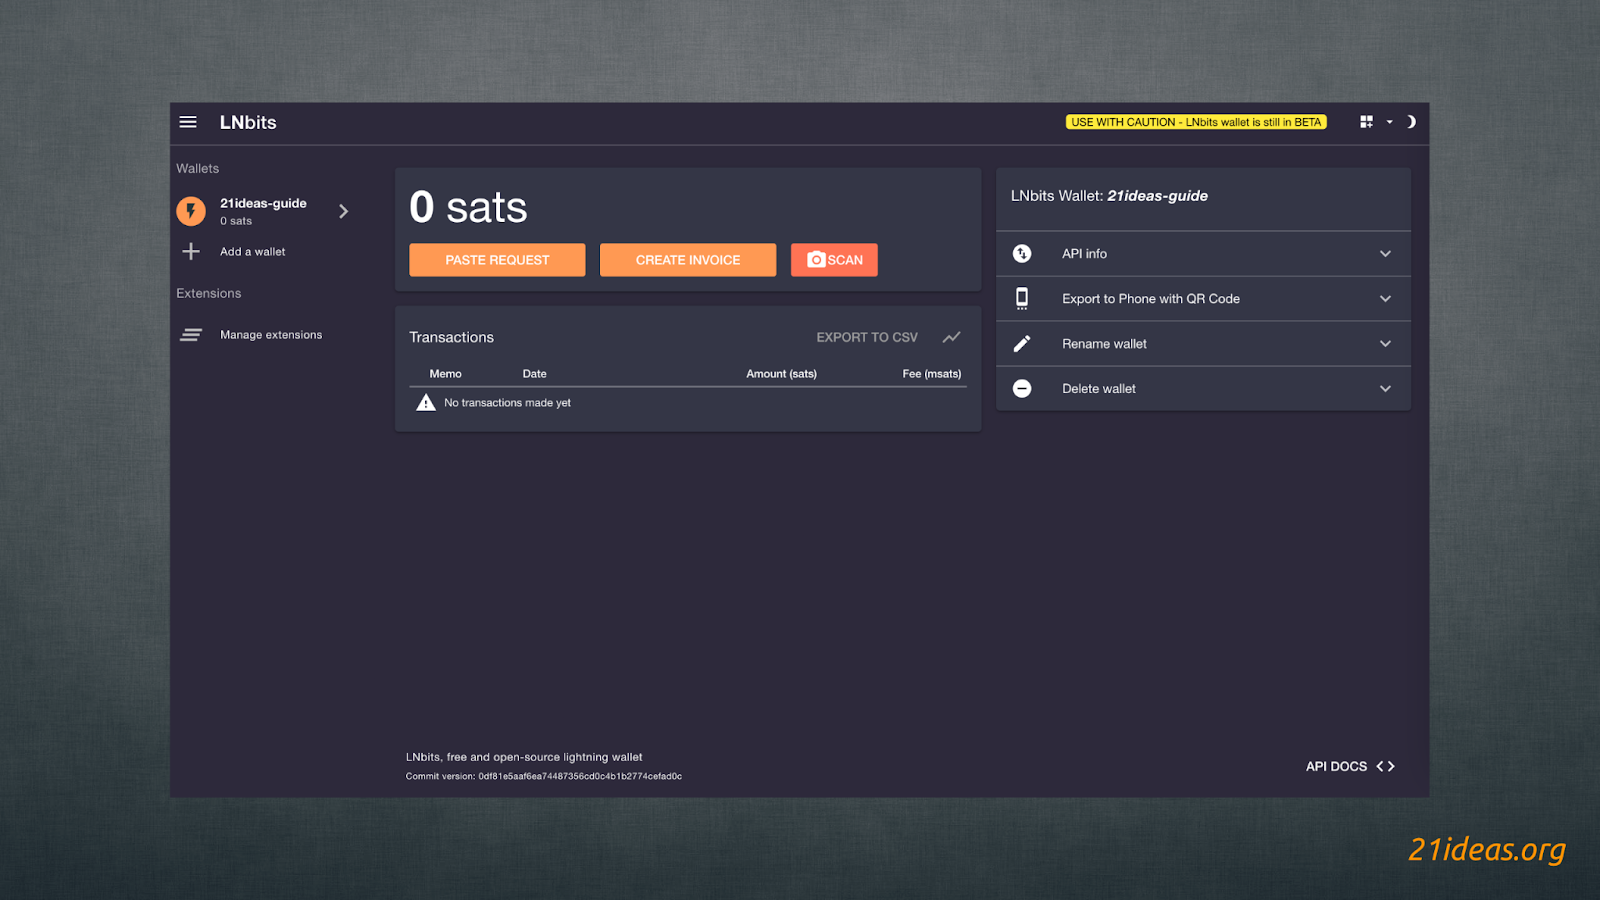Click the plus icon to add wallet

pyautogui.click(x=191, y=252)
